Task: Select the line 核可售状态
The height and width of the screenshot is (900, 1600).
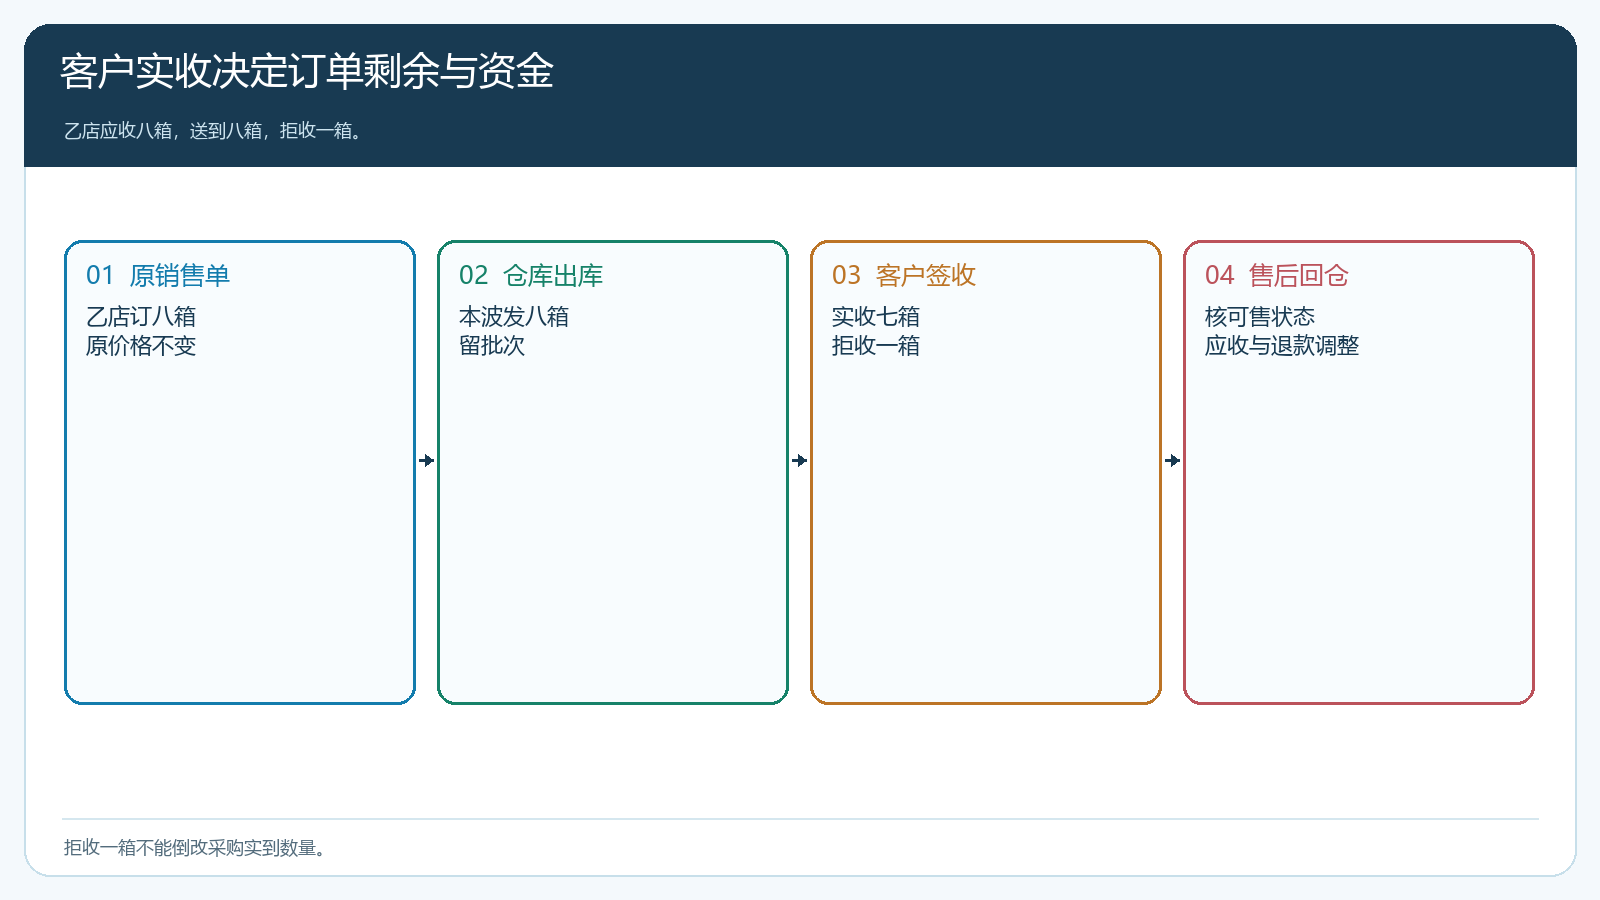Action: click(1260, 317)
